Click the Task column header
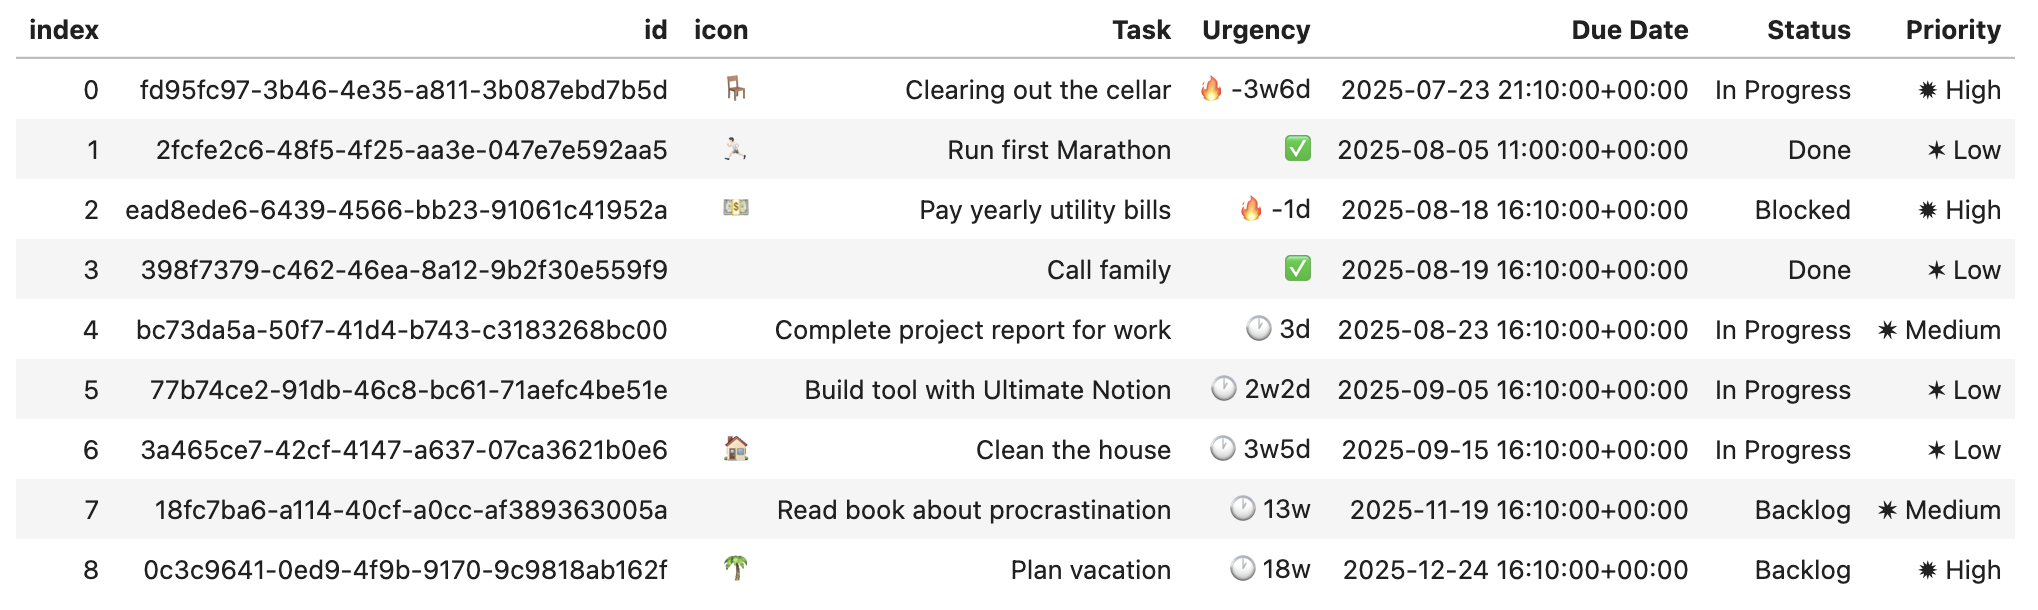The width and height of the screenshot is (2038, 610). point(1141,30)
